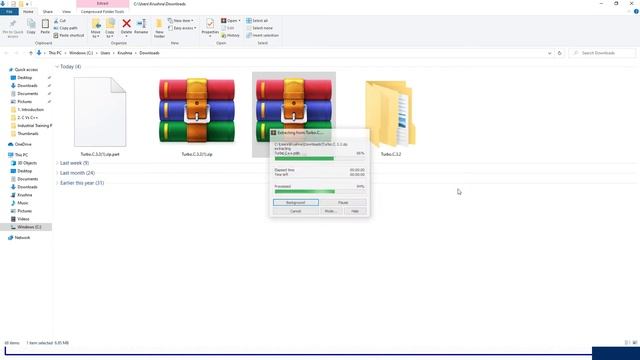
Task: Click Copy path in the Clipboard group
Action: point(65,28)
